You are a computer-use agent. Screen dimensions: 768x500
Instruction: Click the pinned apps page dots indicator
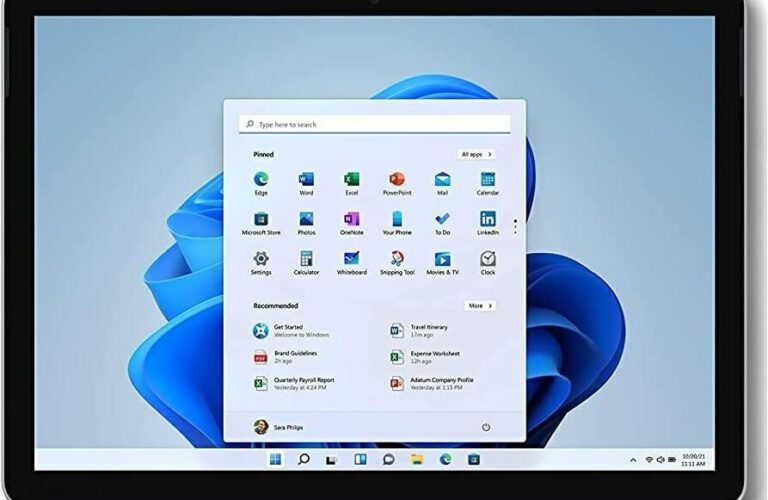coord(515,226)
